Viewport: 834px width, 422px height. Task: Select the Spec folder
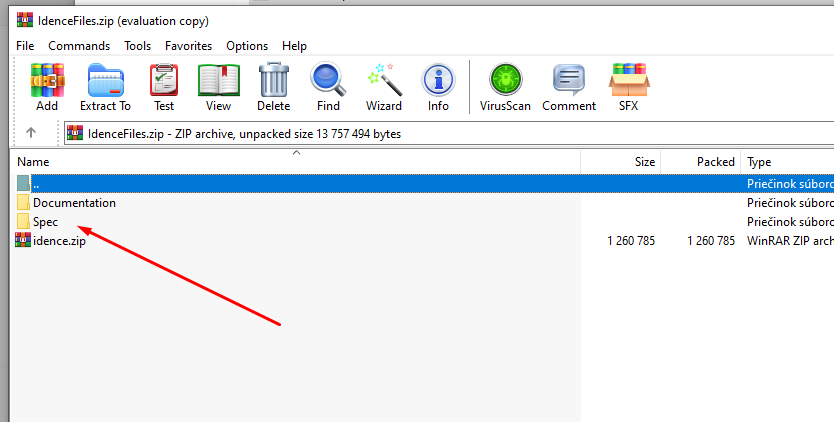45,221
